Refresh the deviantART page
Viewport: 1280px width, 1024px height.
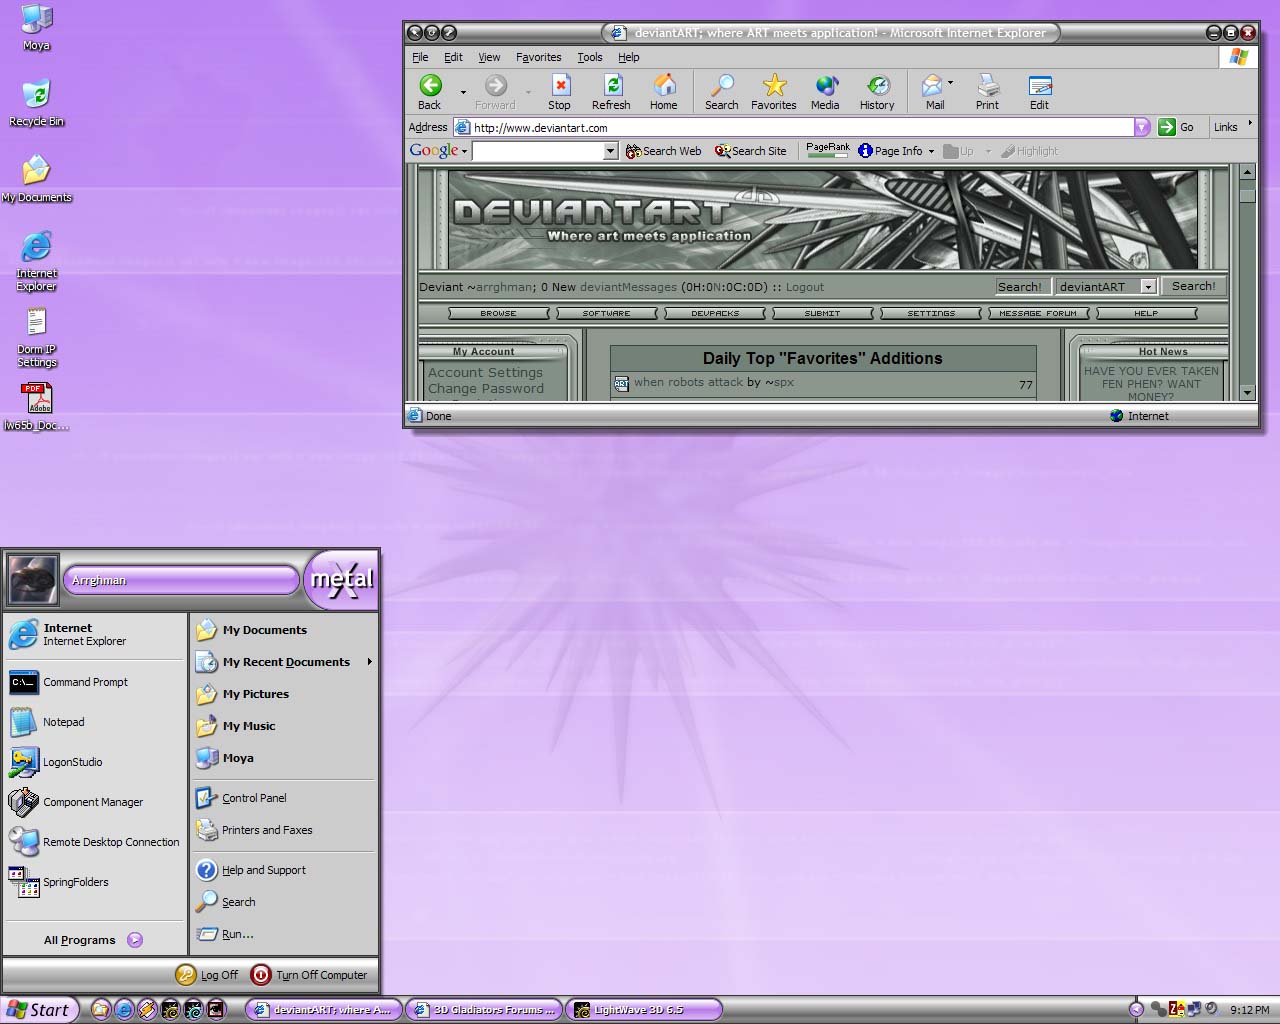click(611, 91)
